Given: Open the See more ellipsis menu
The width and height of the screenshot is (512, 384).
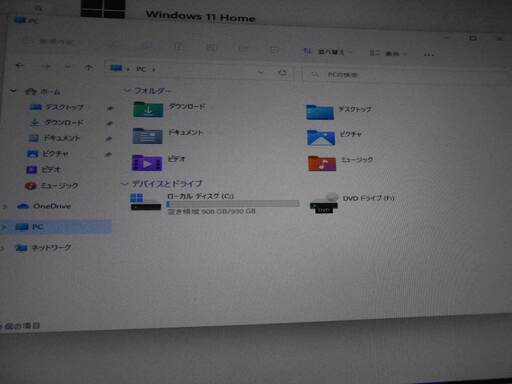Looking at the screenshot, I should point(429,55).
